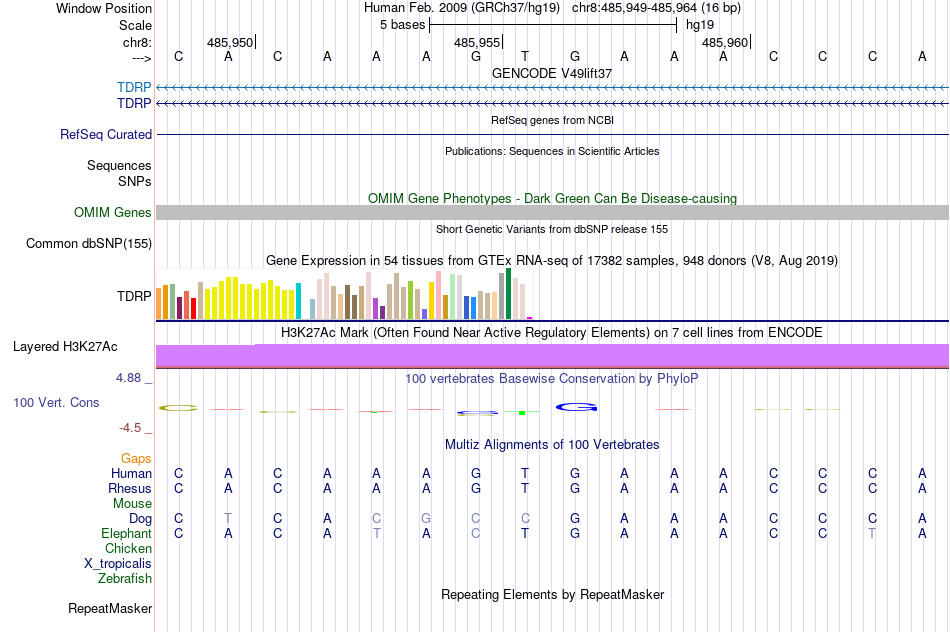Click the large blue G PhyloP logo
Image resolution: width=950 pixels, height=632 pixels.
click(x=576, y=407)
